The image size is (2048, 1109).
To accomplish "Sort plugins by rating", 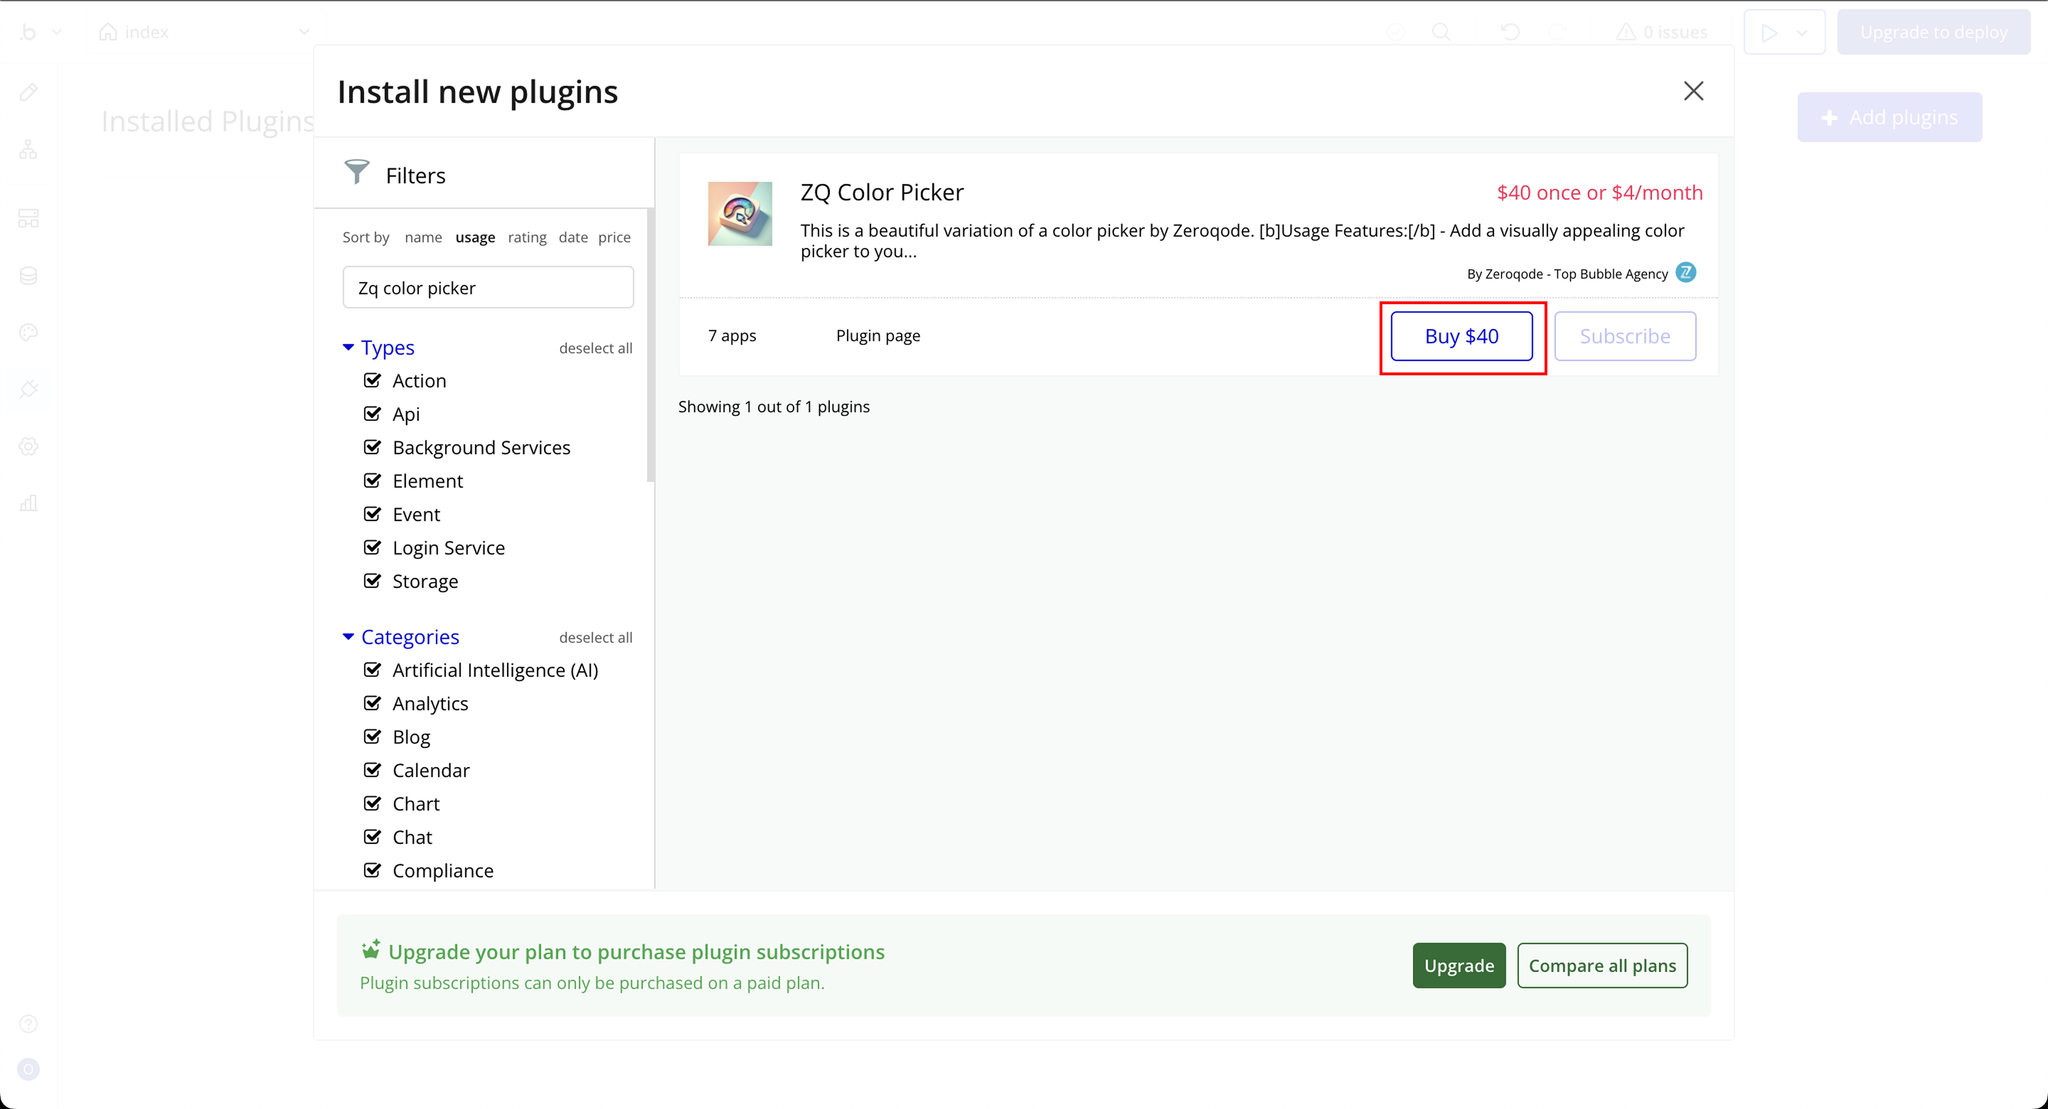I will click(x=527, y=237).
